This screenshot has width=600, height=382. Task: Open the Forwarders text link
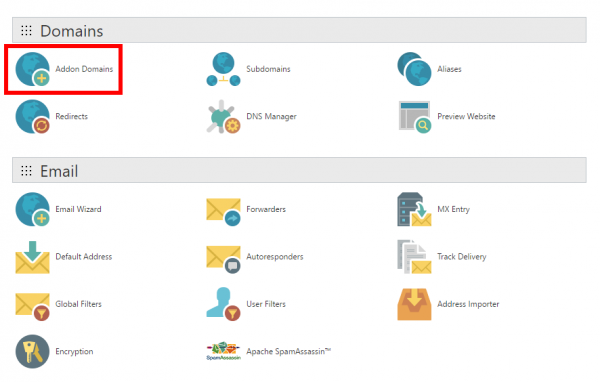tap(266, 209)
